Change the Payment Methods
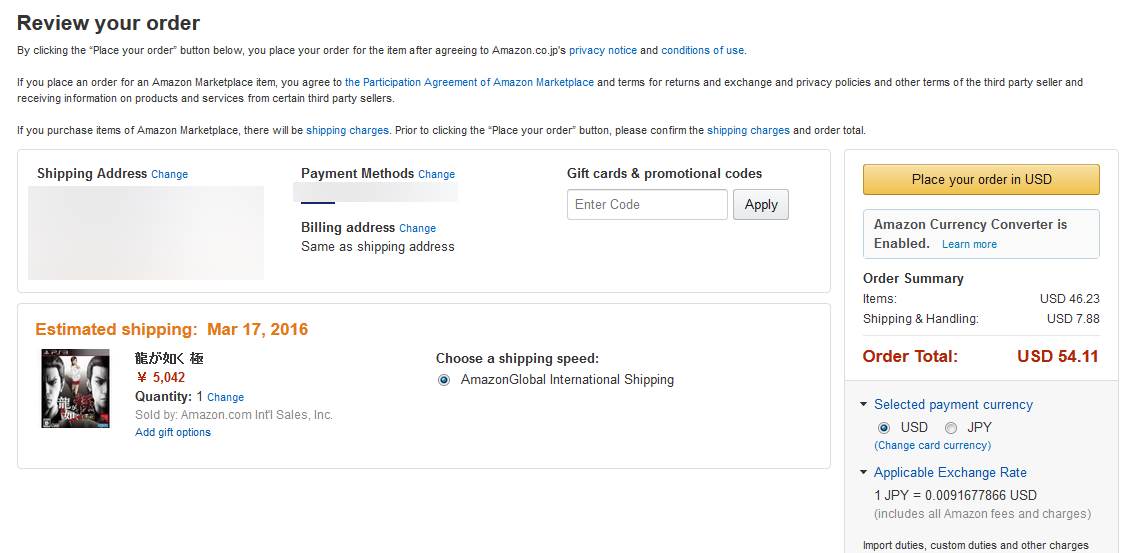 [436, 174]
